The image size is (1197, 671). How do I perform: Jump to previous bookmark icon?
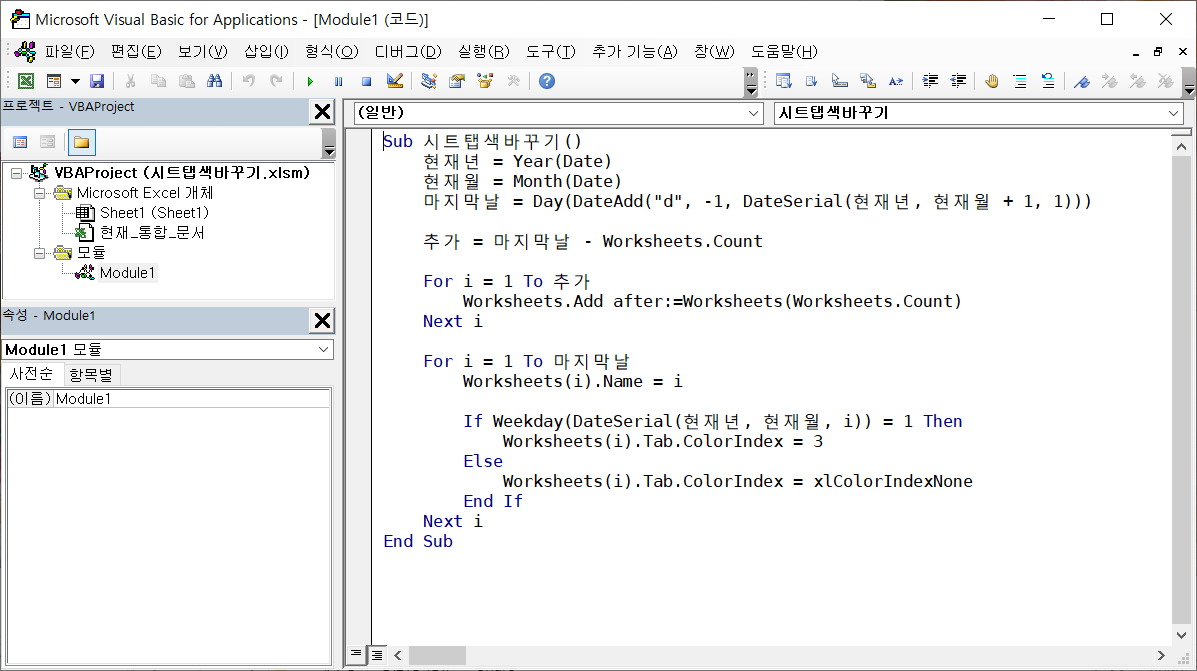[x=1137, y=81]
